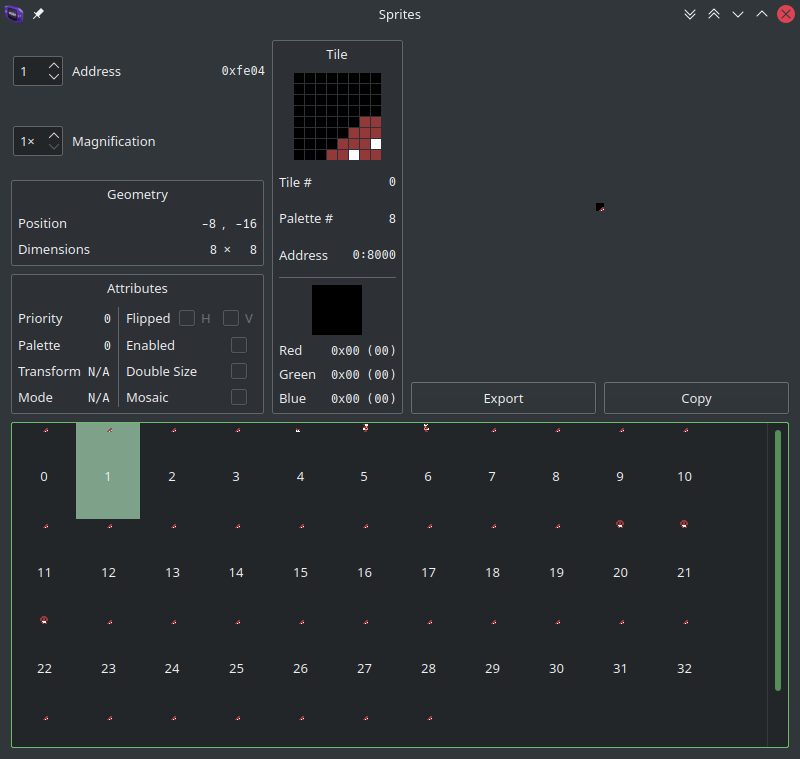The image size is (800, 759).
Task: Toggle the Mosaic checkbox
Action: [x=237, y=396]
